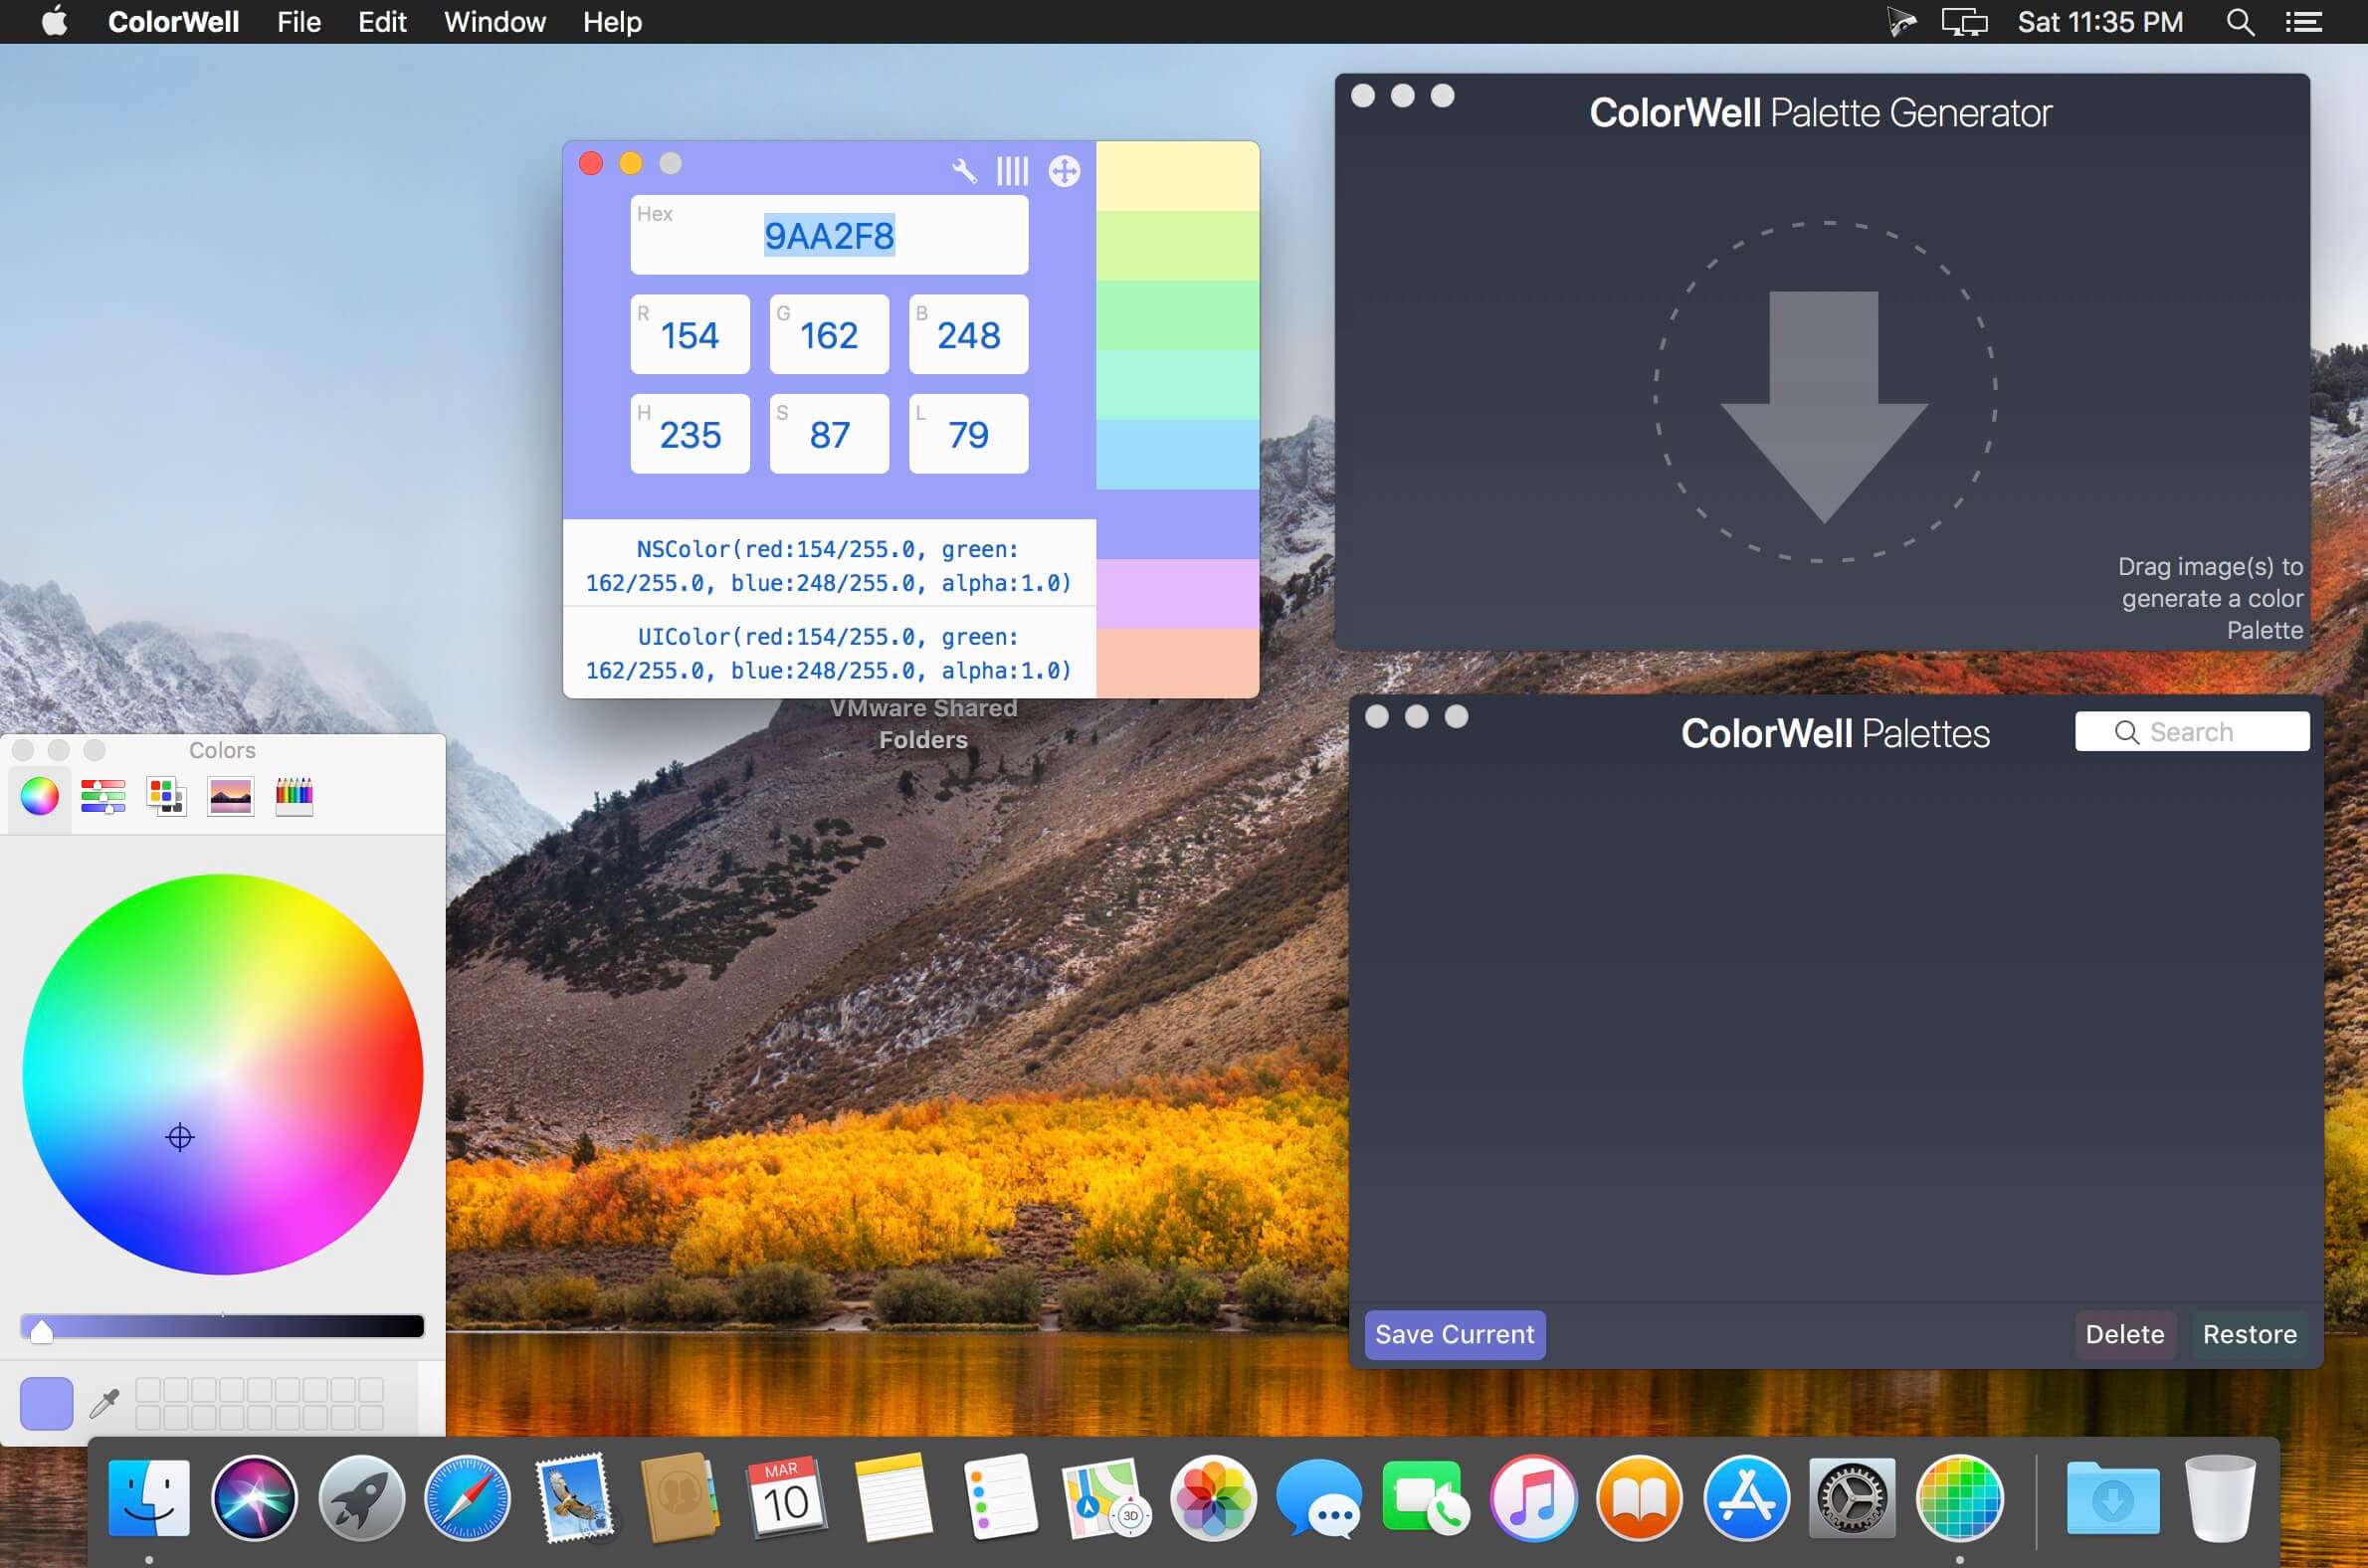Click the color sliders icon in ColorWell toolbar
This screenshot has height=1568, width=2368.
[x=1012, y=172]
